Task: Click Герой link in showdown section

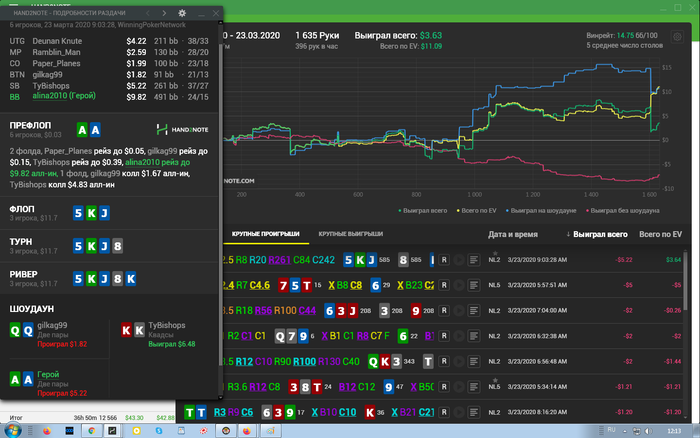Action: [x=48, y=374]
